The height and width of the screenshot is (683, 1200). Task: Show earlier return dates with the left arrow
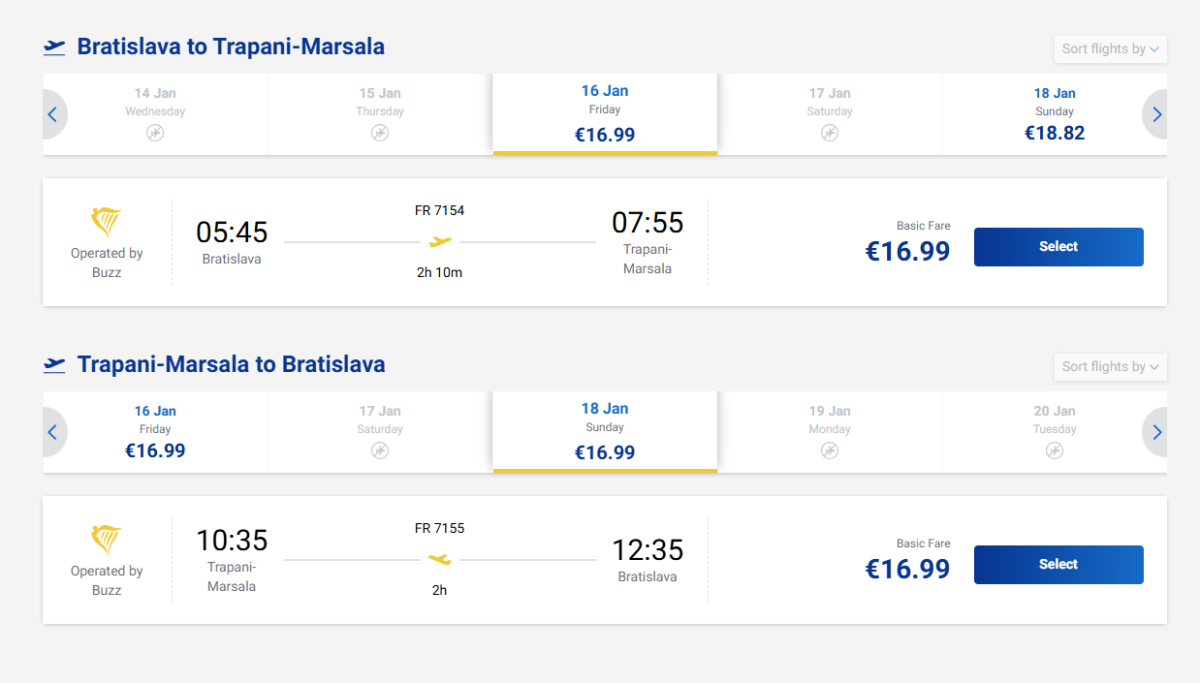(x=52, y=433)
